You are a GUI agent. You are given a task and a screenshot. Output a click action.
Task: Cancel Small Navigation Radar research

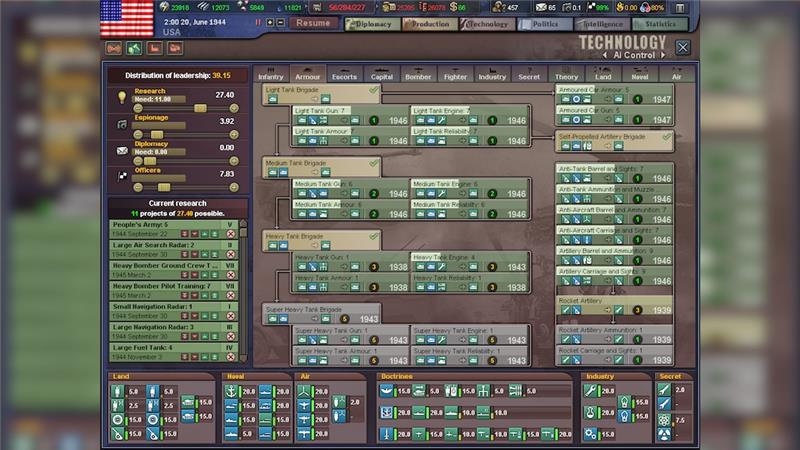231,316
